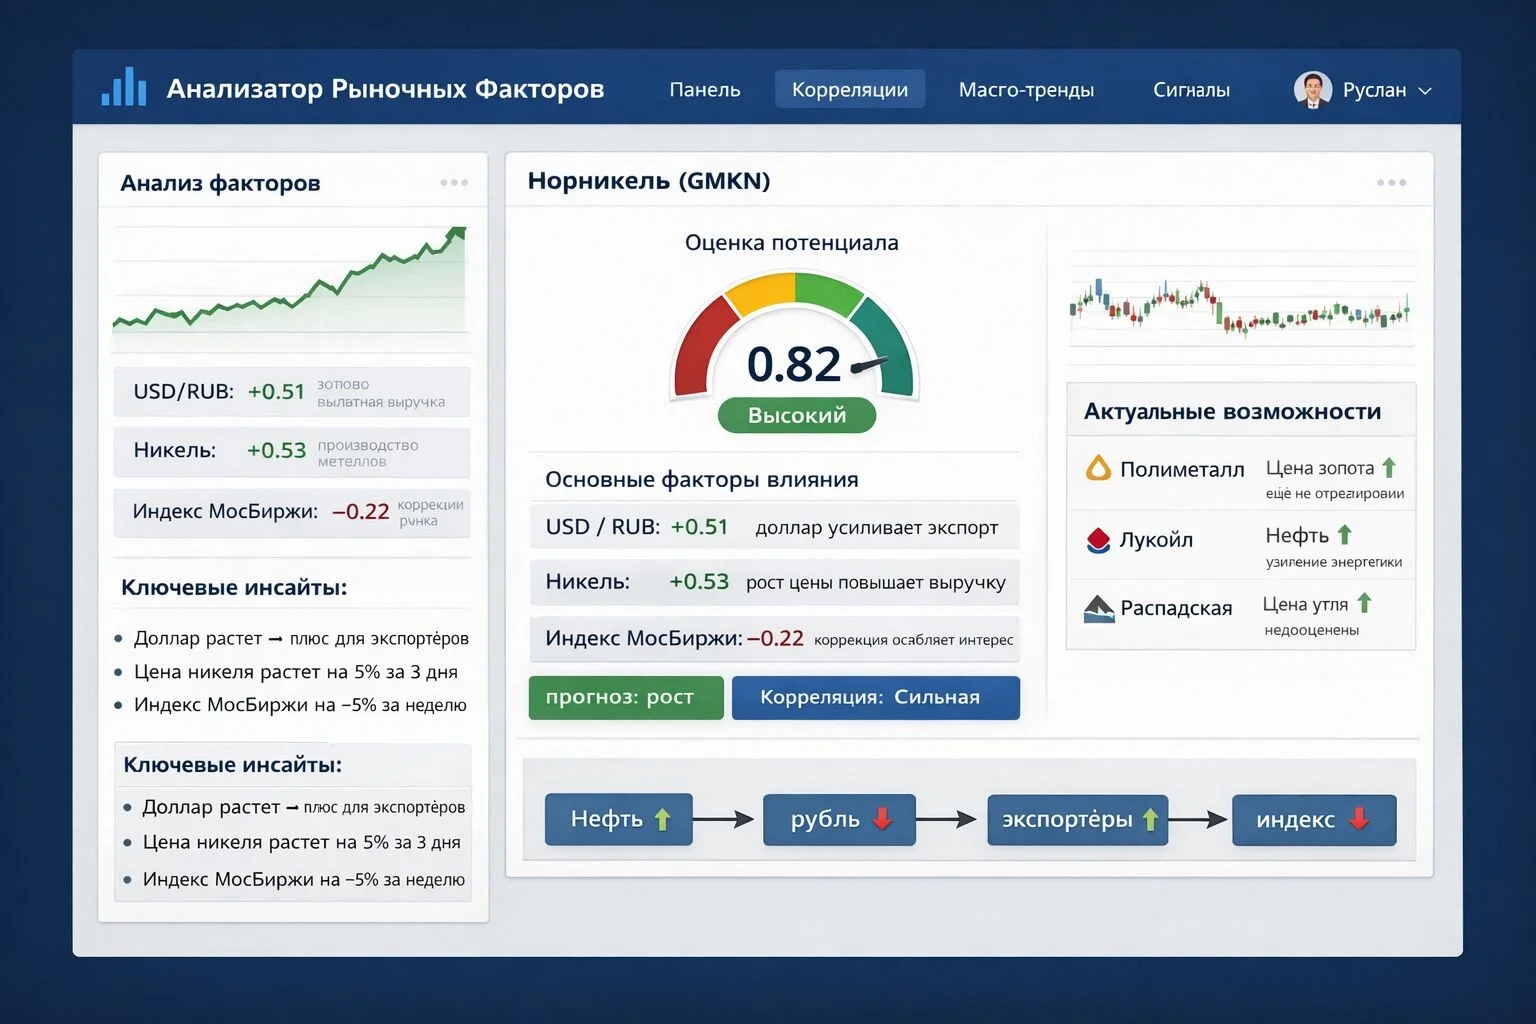
Task: Click the Корреляция: Сильная blue button
Action: [876, 697]
